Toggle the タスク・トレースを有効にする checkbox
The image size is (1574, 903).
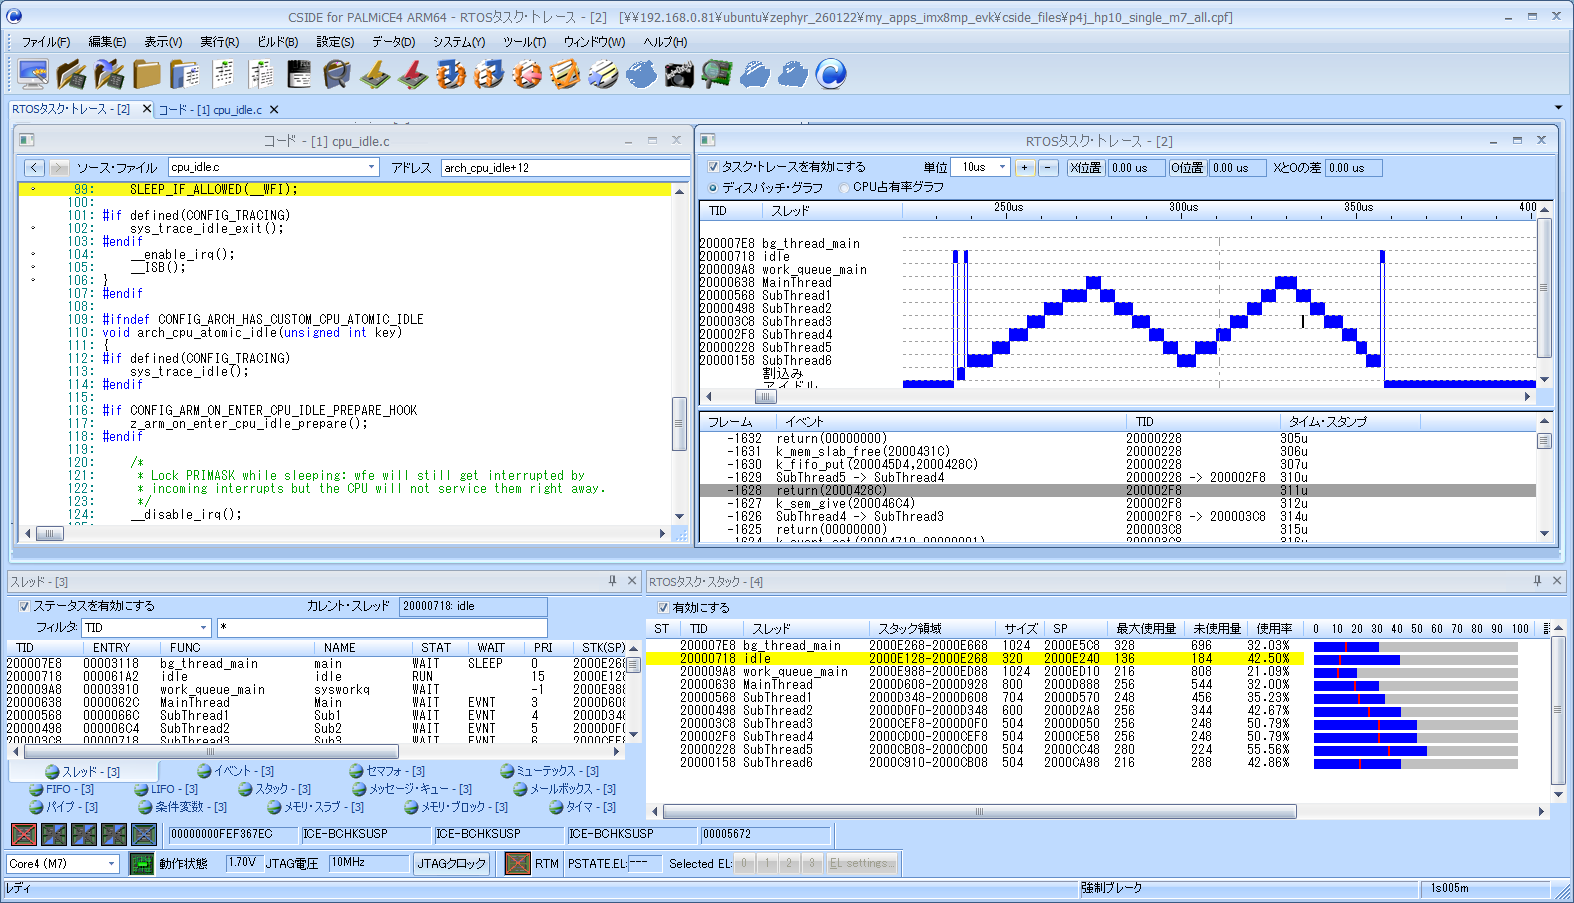(713, 167)
